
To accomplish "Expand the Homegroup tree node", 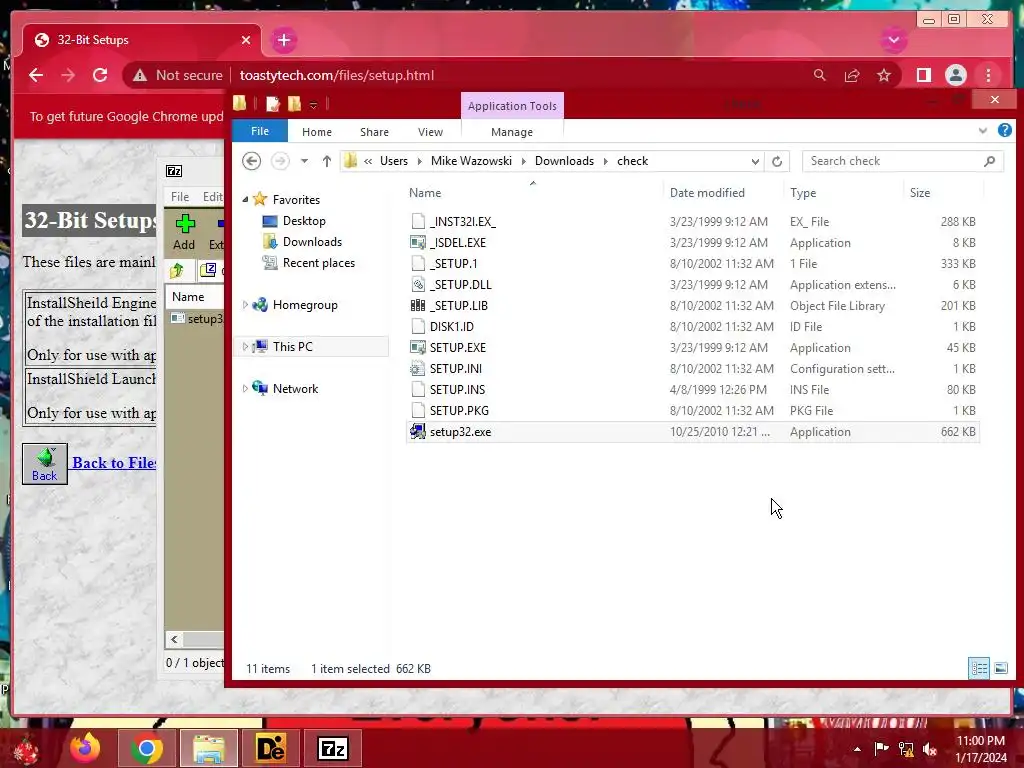I will (246, 304).
